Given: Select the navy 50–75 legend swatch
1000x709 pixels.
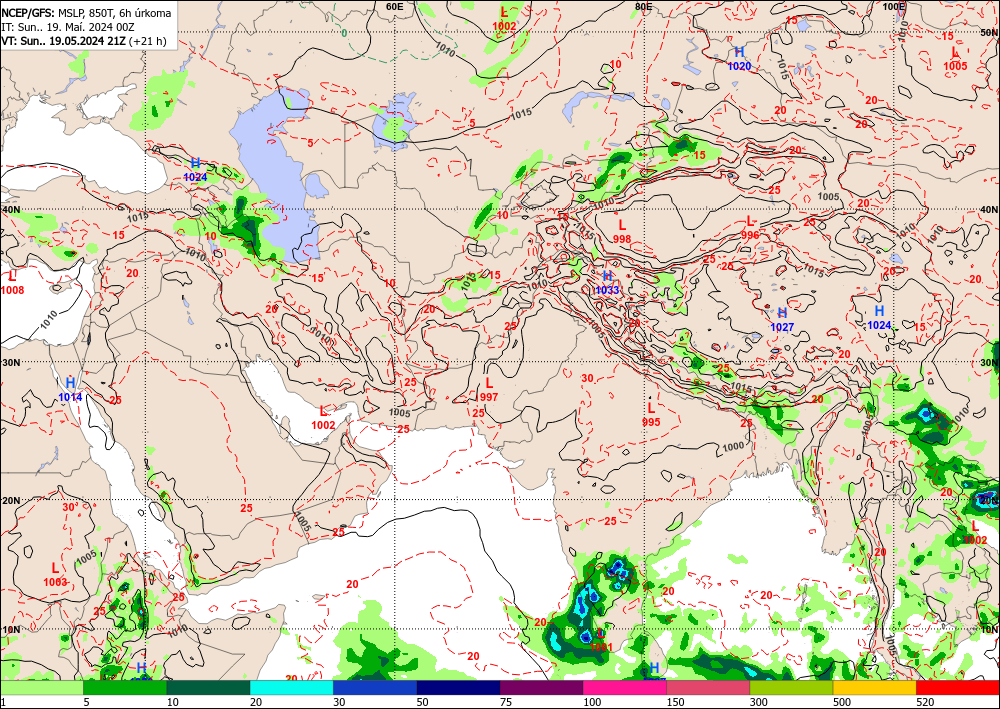Looking at the screenshot, I should tap(458, 688).
